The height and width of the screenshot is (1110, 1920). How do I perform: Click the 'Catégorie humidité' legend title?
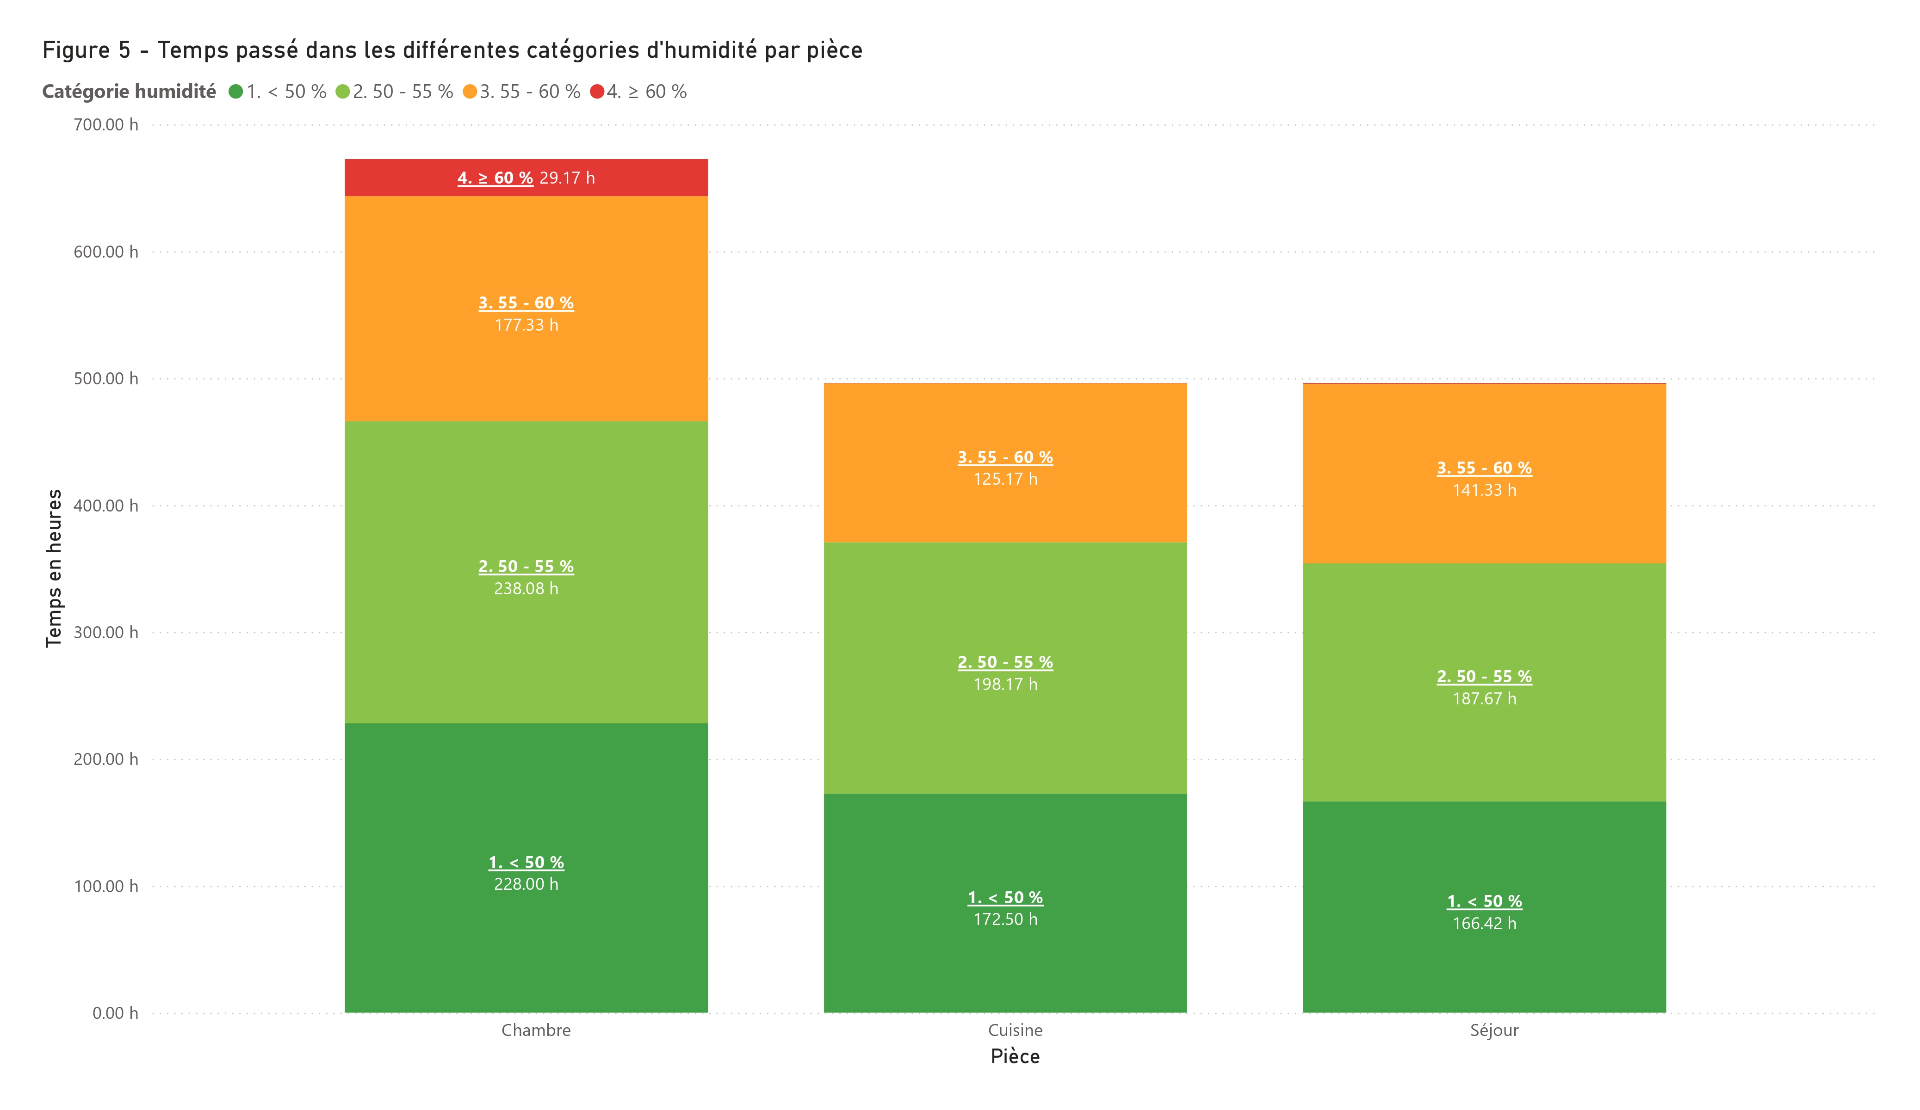point(129,92)
